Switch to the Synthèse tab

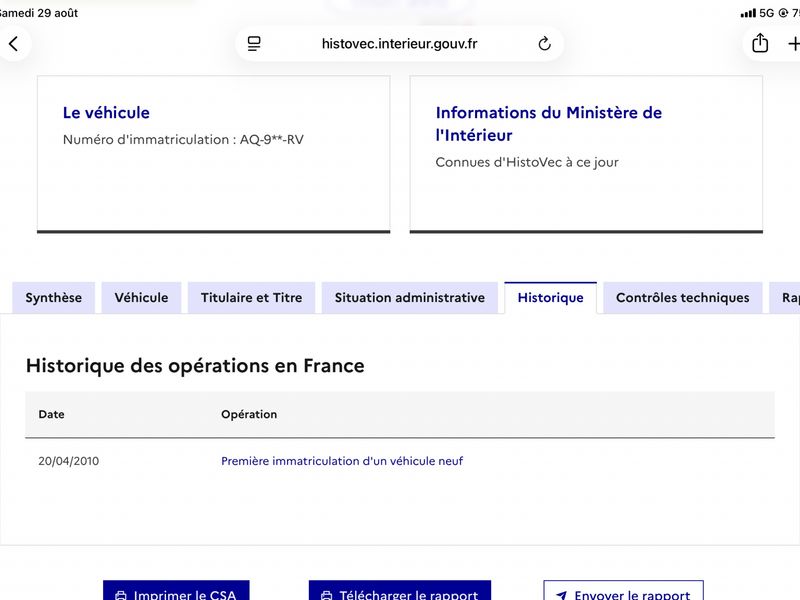[x=54, y=297]
